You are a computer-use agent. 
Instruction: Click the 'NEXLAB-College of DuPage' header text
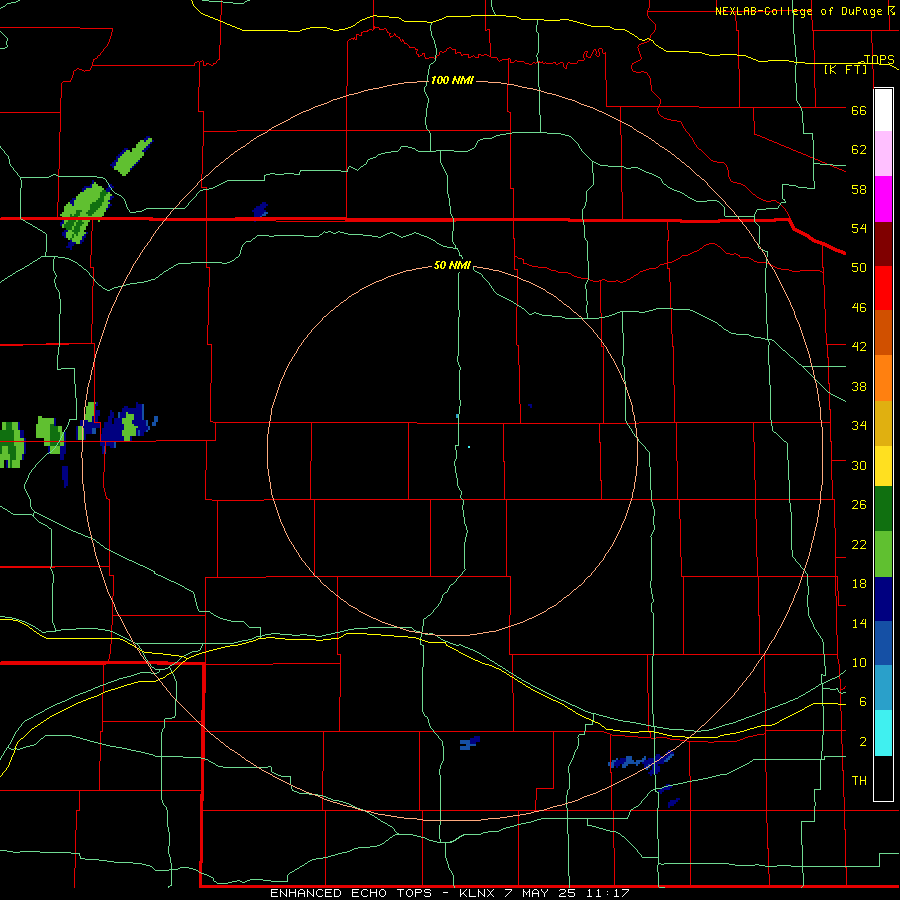(x=801, y=11)
